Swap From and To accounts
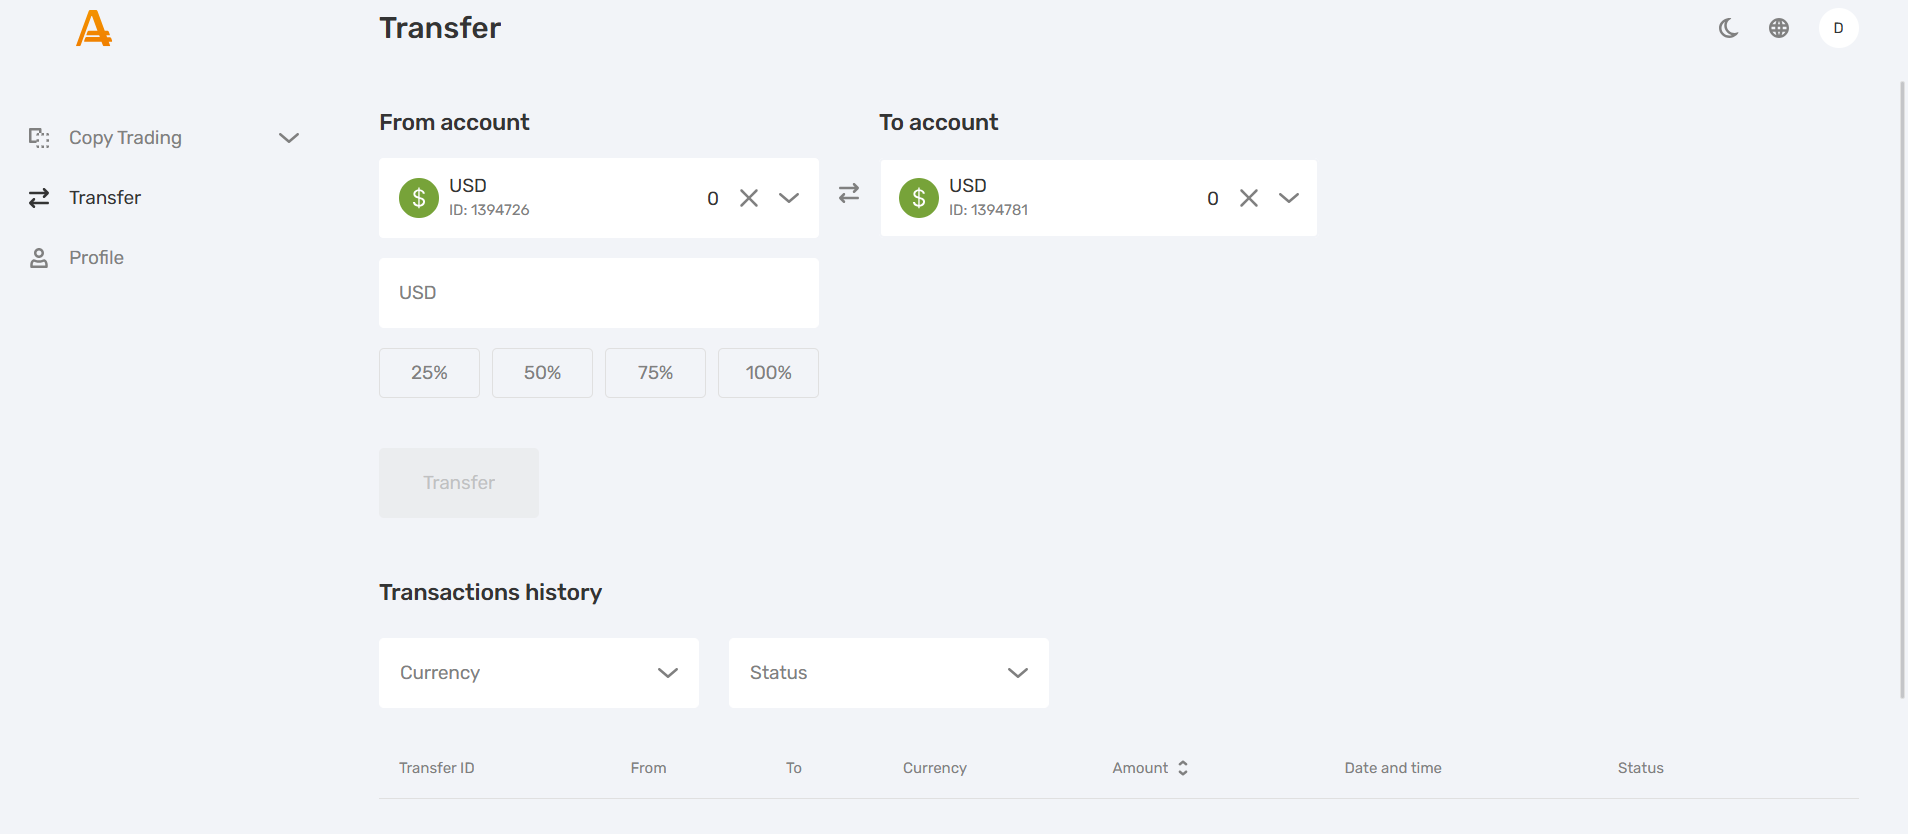The height and width of the screenshot is (834, 1908). [849, 193]
